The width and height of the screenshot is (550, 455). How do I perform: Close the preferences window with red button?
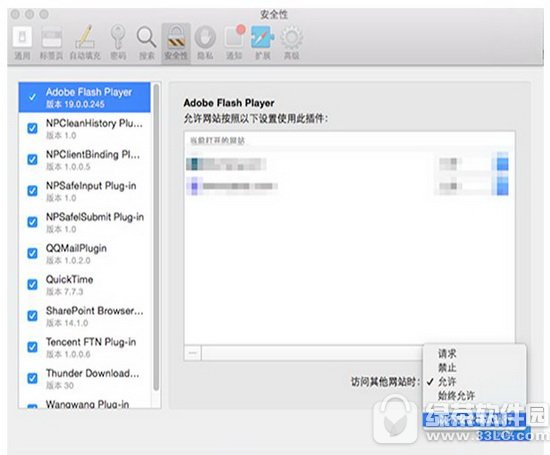pyautogui.click(x=15, y=14)
